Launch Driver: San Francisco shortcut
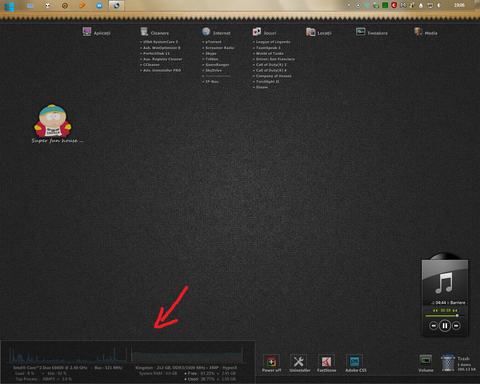Viewport: 480px width, 384px height. tap(275, 59)
